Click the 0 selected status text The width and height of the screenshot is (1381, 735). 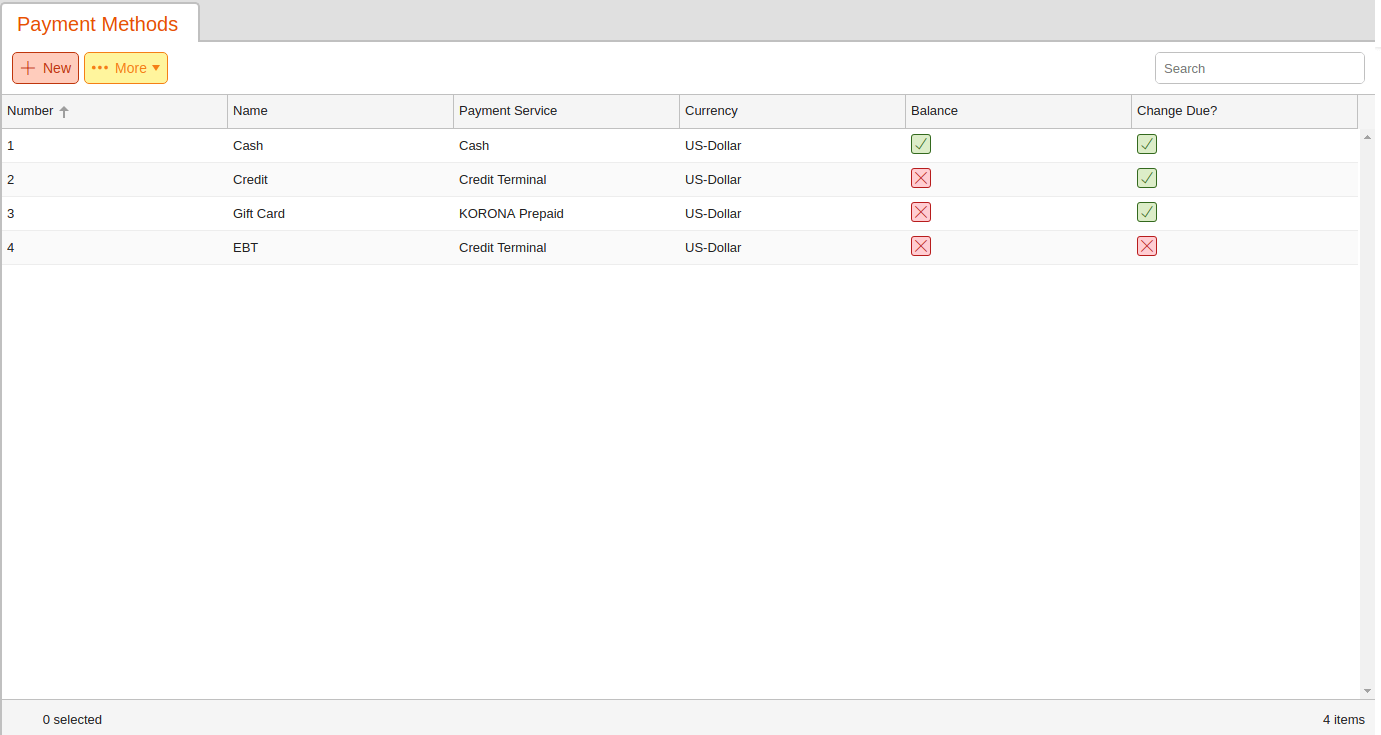(x=72, y=720)
